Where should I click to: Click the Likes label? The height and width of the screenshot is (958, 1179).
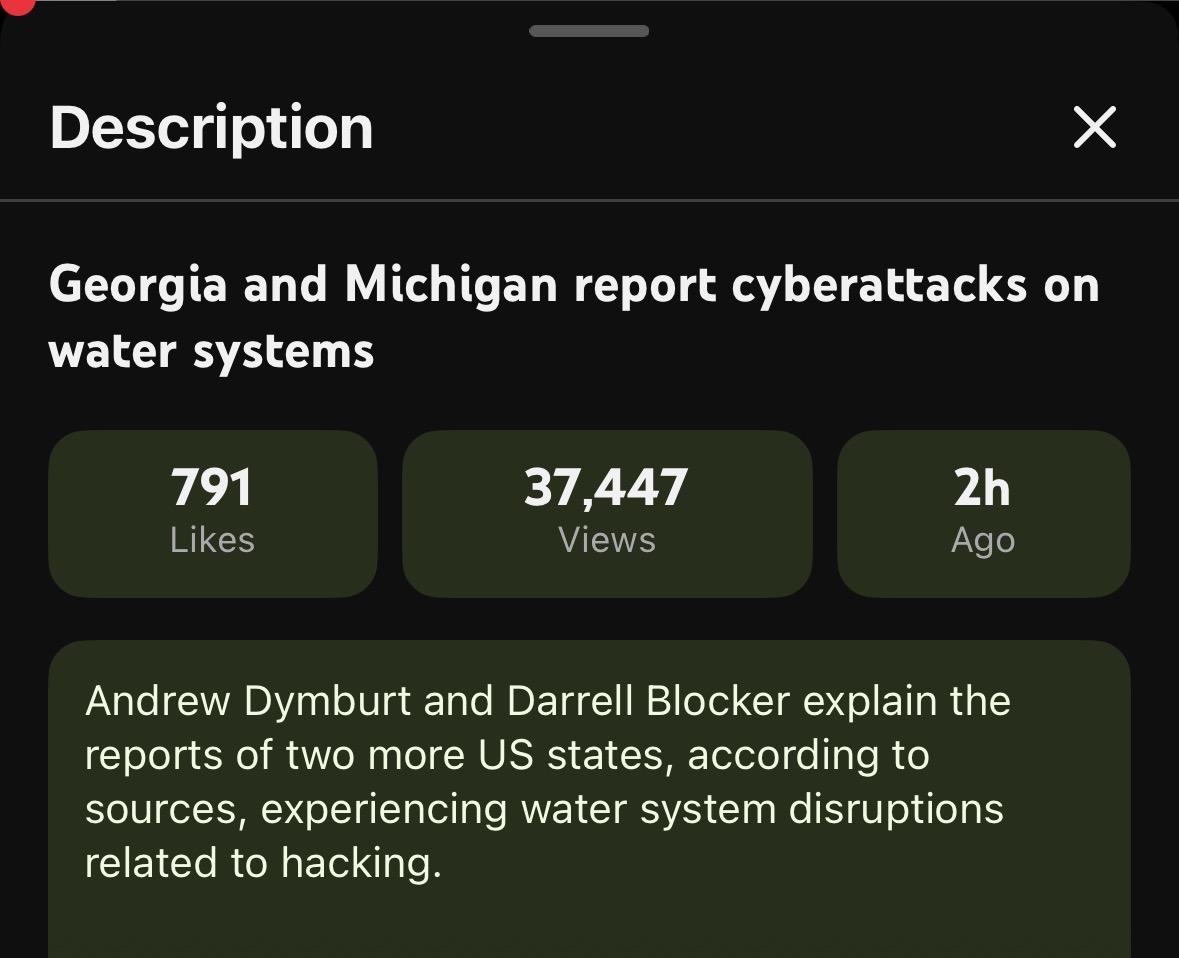(x=212, y=540)
